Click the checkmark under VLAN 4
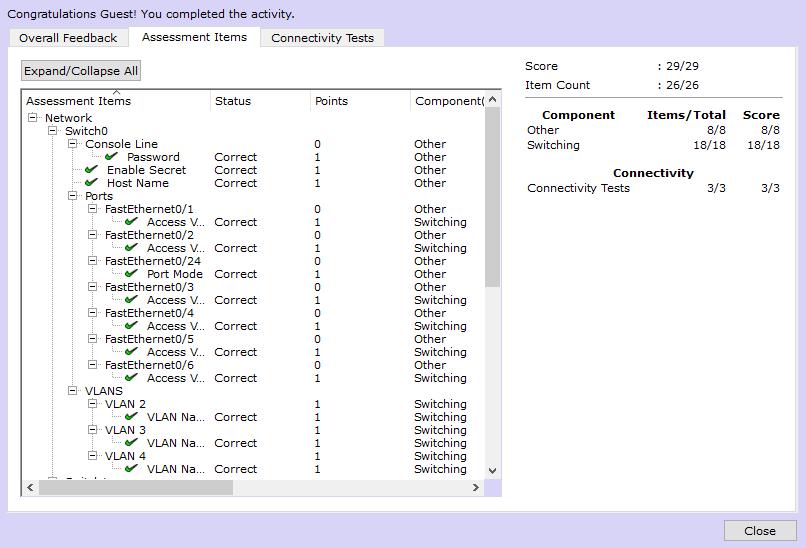This screenshot has width=806, height=548. [x=132, y=469]
